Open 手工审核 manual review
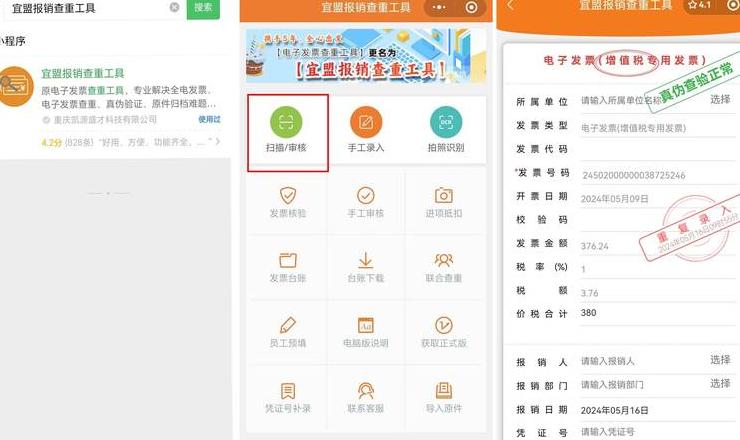The image size is (740, 440). [x=366, y=202]
